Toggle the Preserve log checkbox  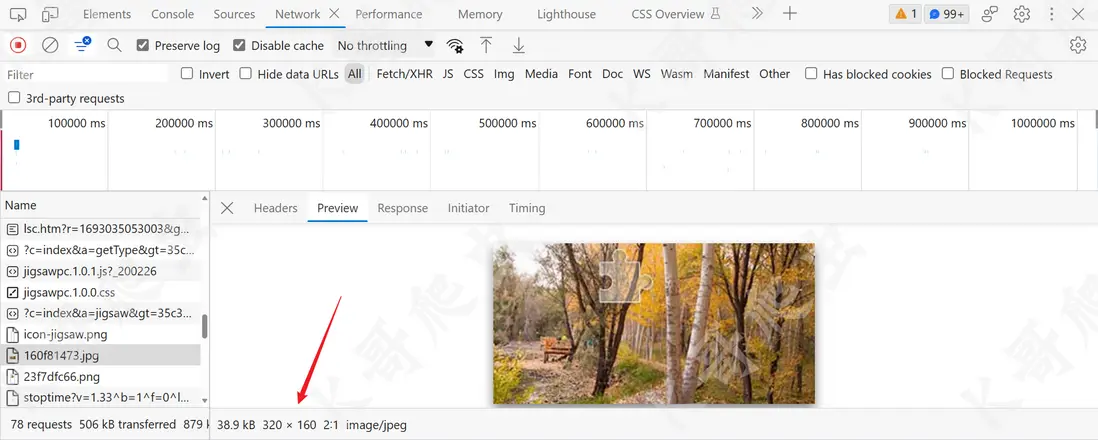[143, 46]
